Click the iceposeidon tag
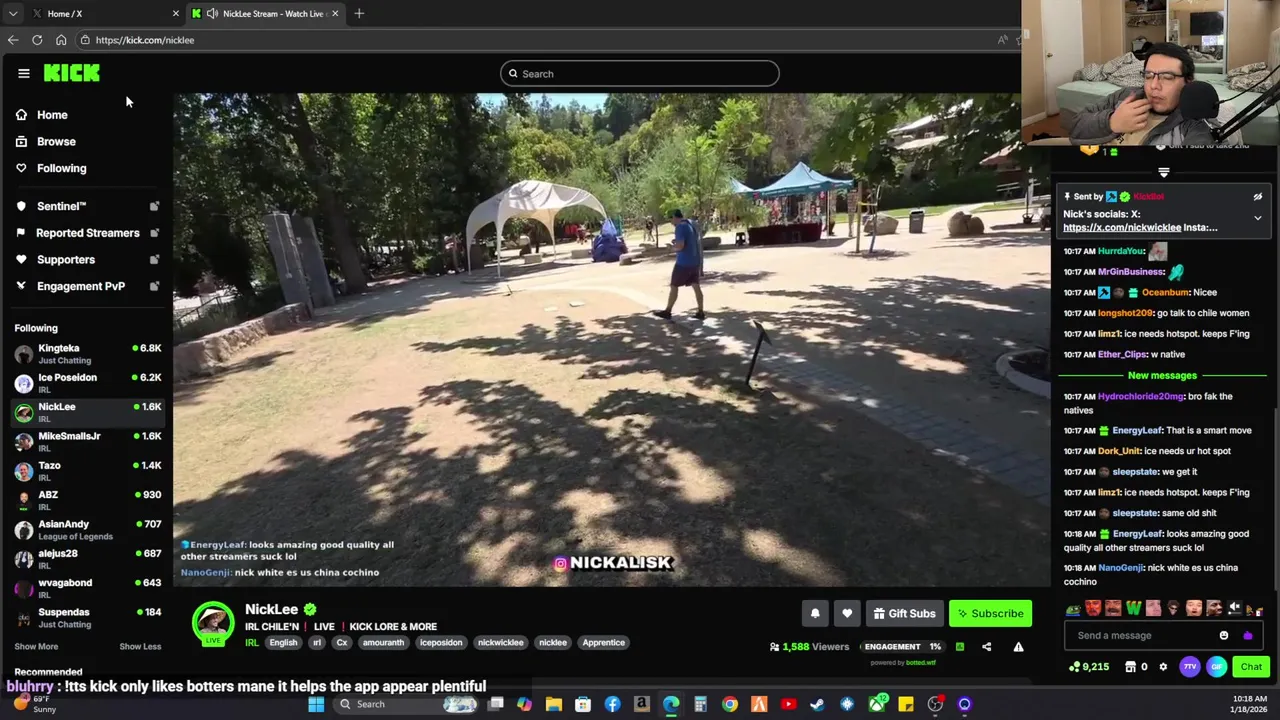The height and width of the screenshot is (720, 1280). pyautogui.click(x=441, y=643)
